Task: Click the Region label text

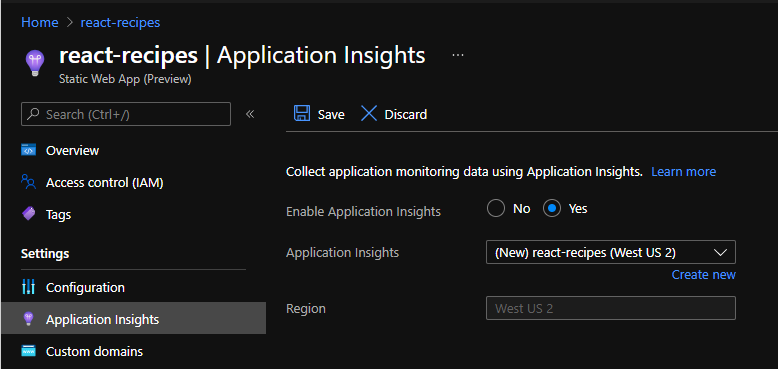Action: pyautogui.click(x=306, y=308)
